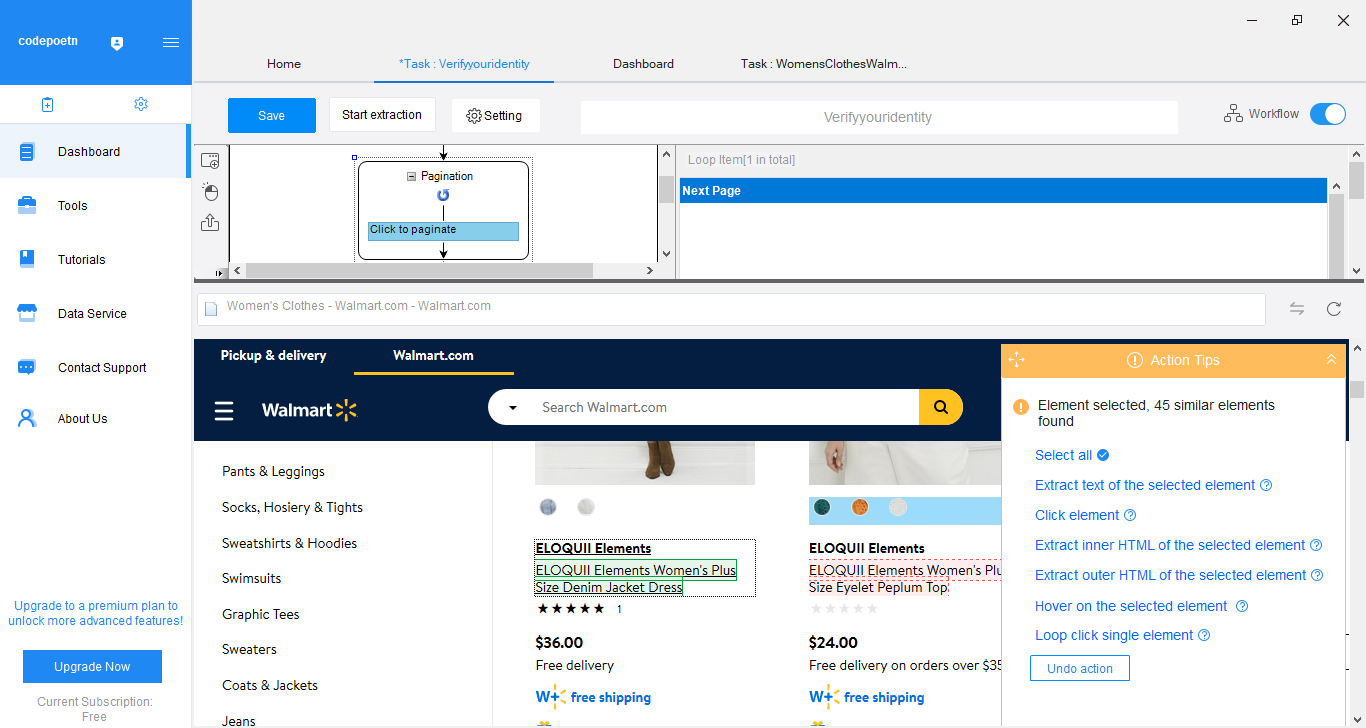Click the swap arrows icon beside the address bar
The width and height of the screenshot is (1366, 728).
tap(1297, 309)
